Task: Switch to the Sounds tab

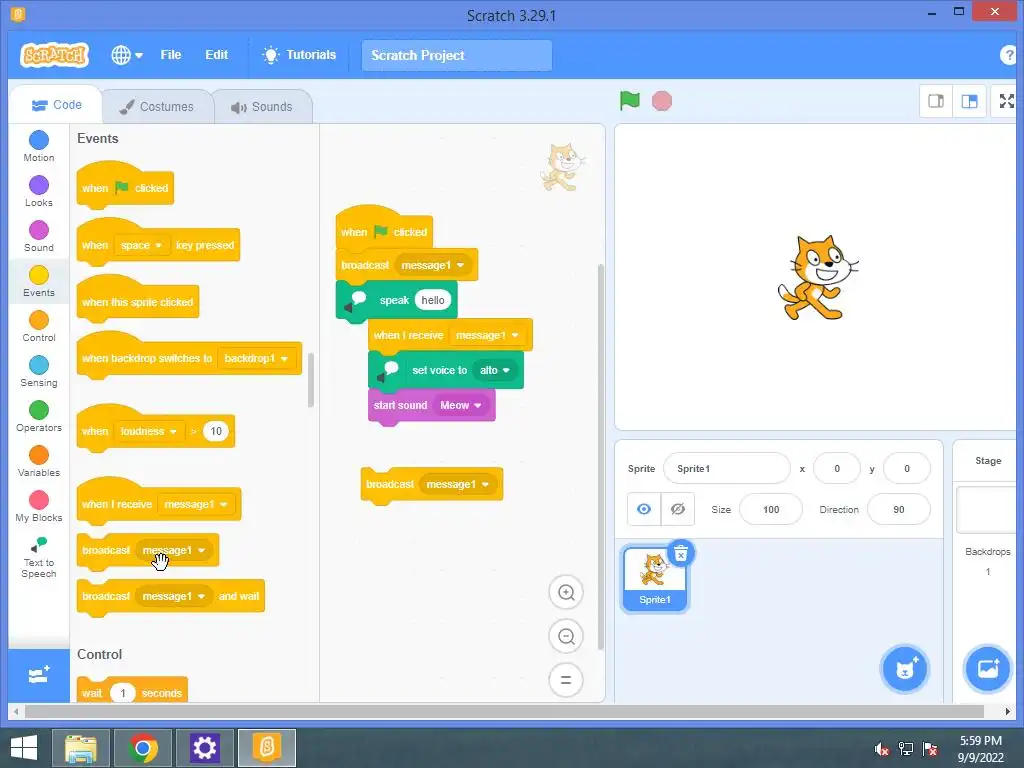Action: click(263, 106)
